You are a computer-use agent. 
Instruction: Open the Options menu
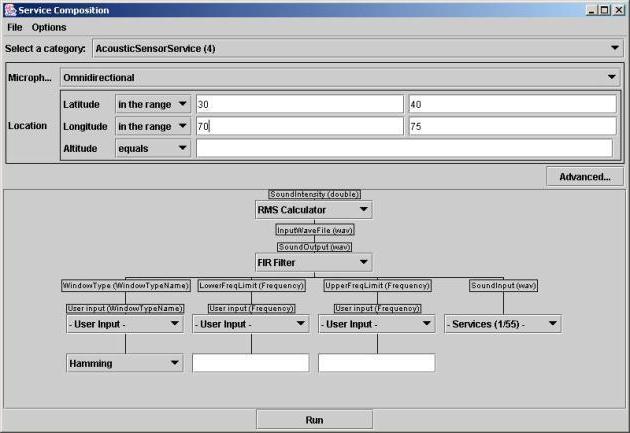49,27
